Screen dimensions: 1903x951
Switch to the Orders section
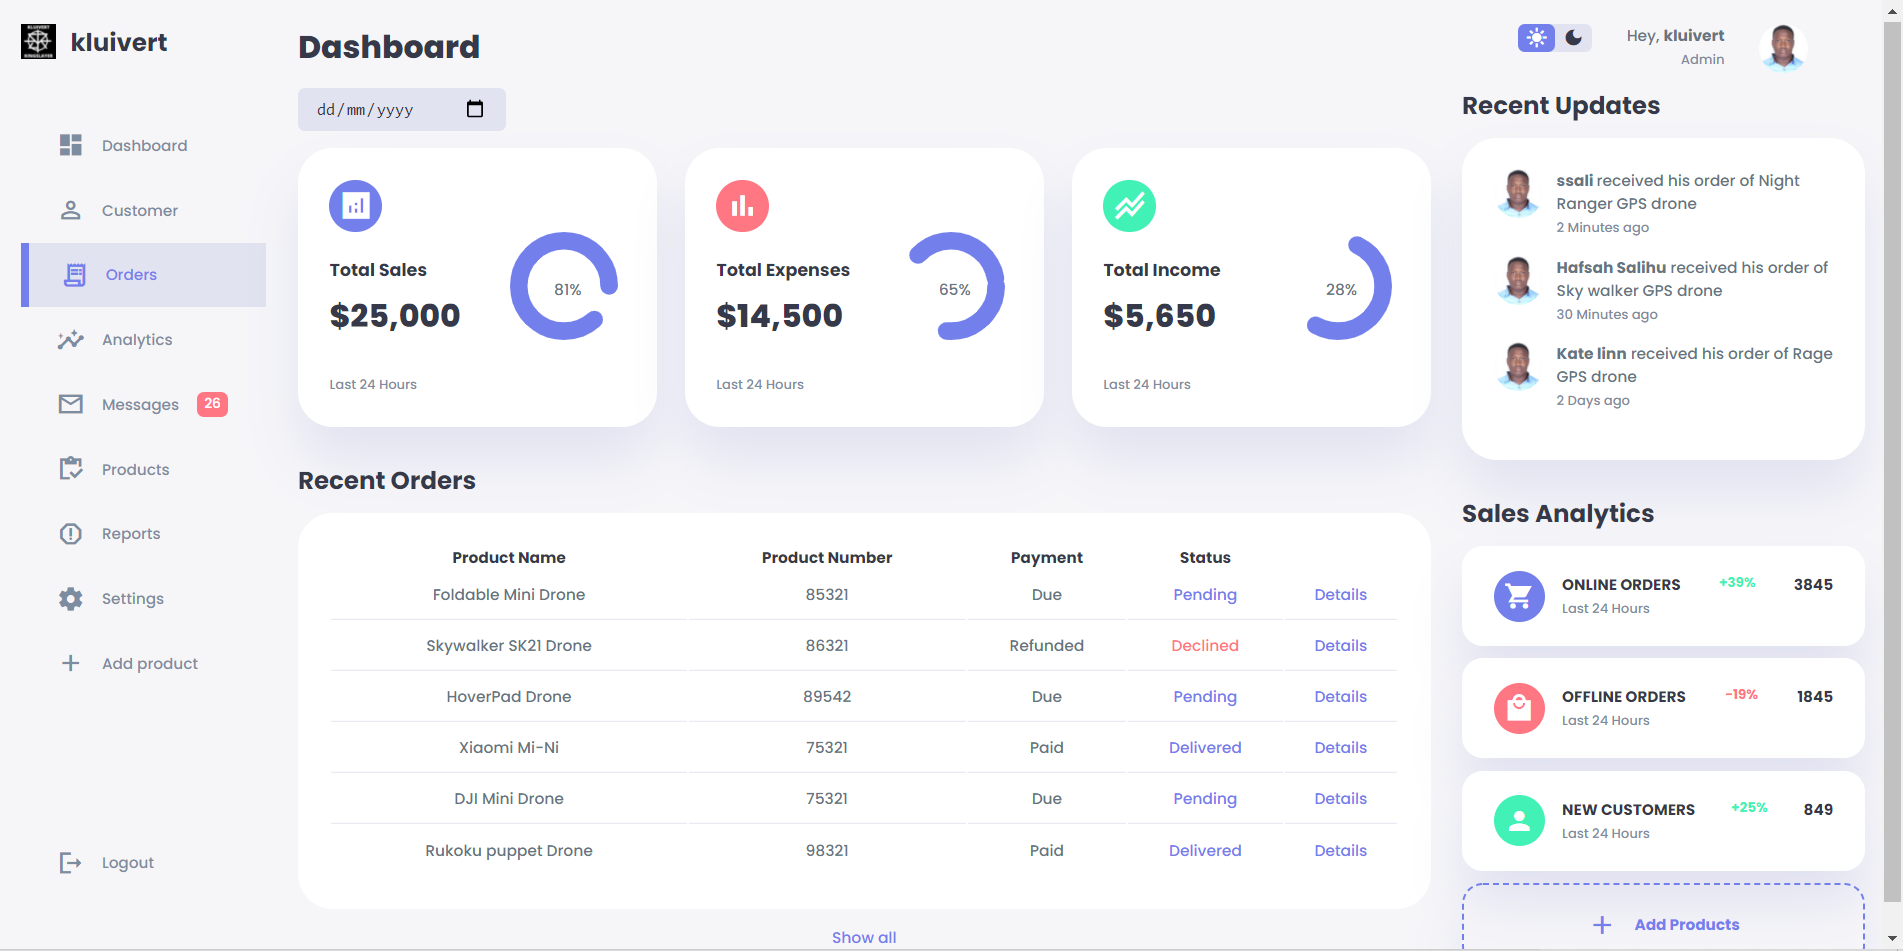point(130,274)
